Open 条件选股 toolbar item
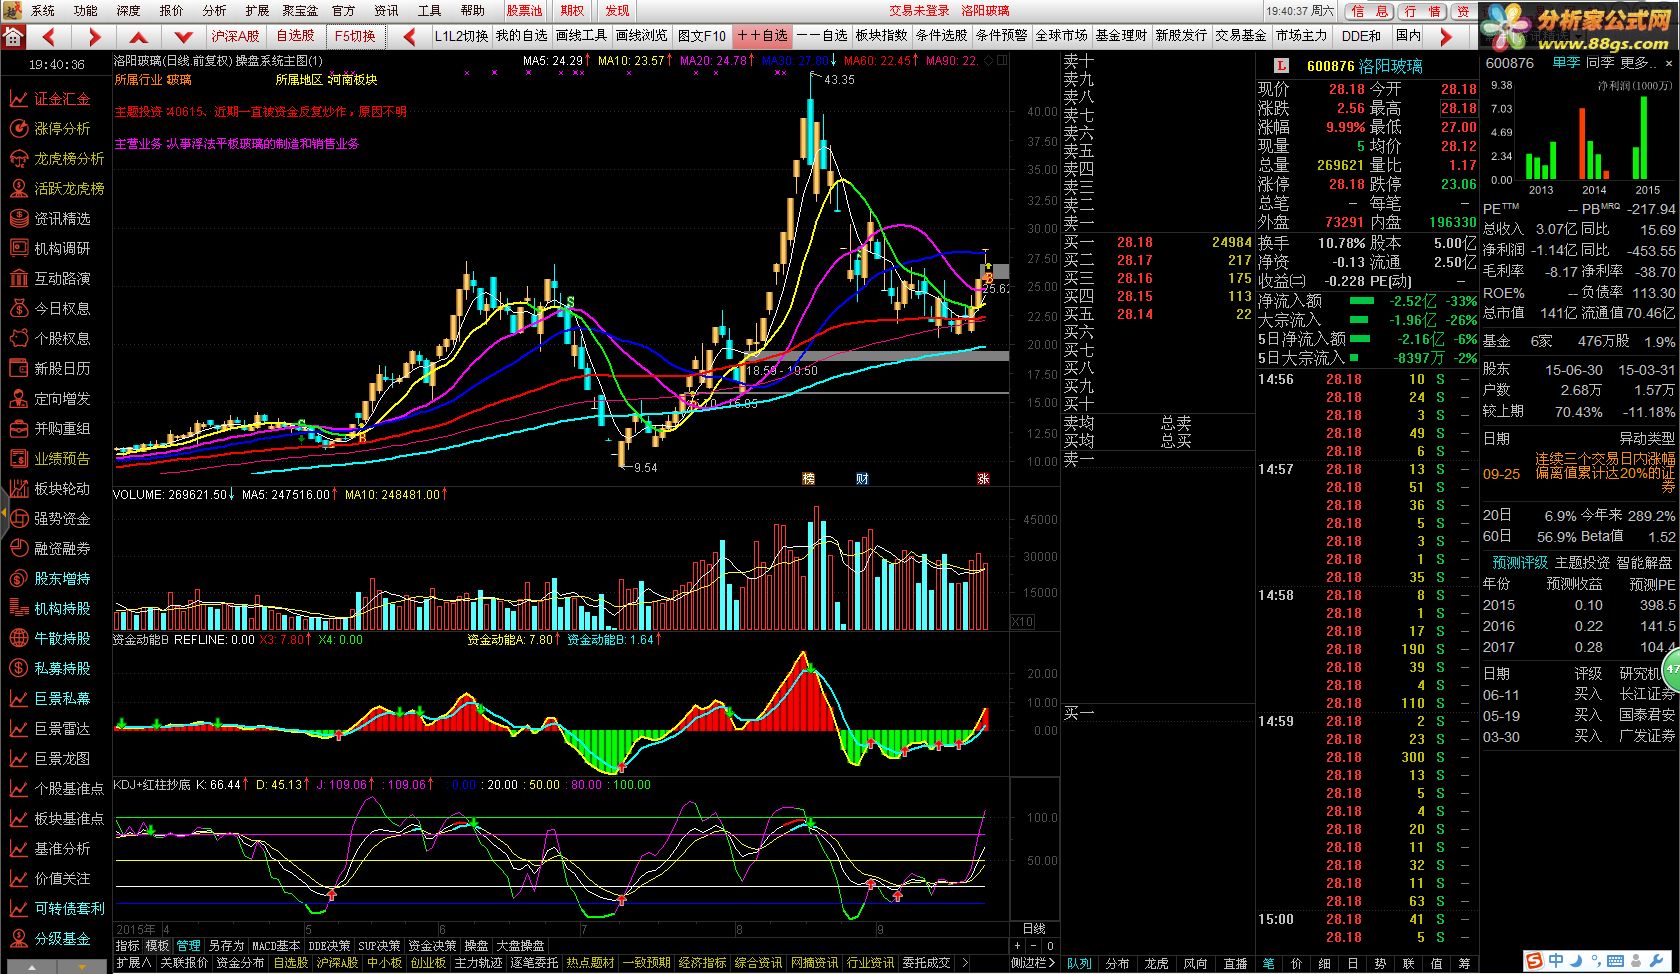 [942, 36]
